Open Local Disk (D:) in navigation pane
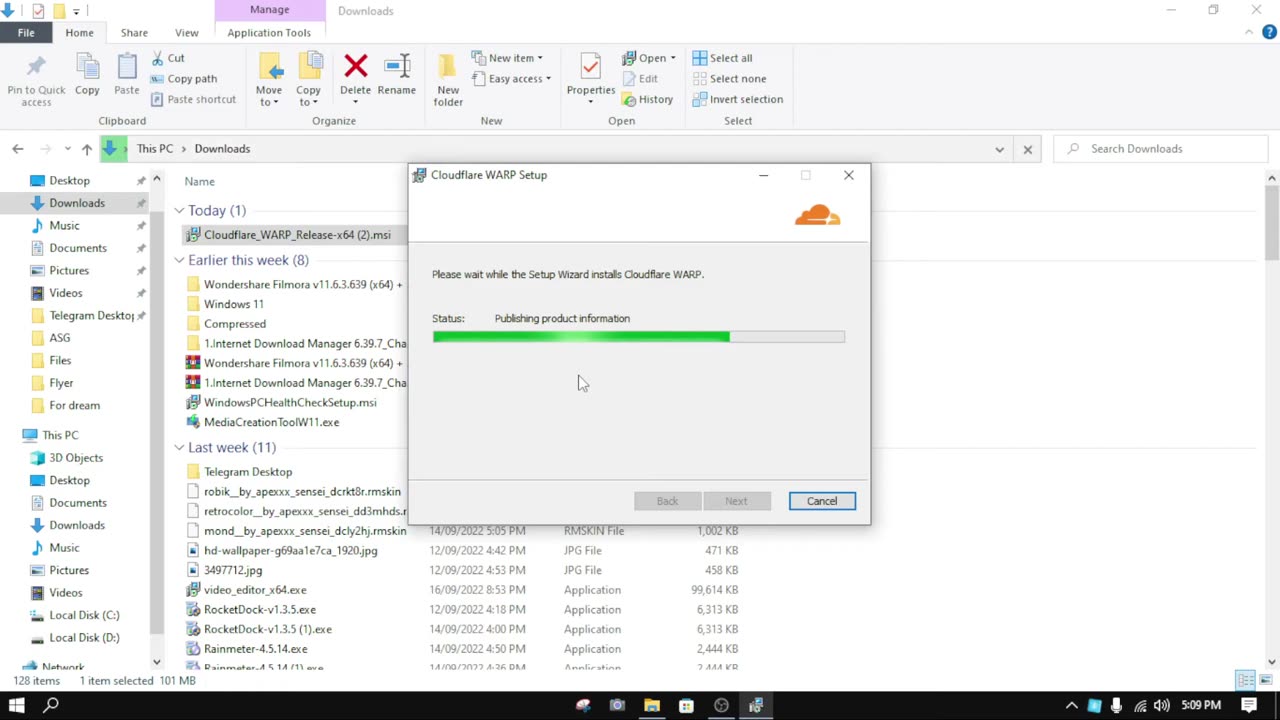The width and height of the screenshot is (1280, 720). [x=84, y=637]
